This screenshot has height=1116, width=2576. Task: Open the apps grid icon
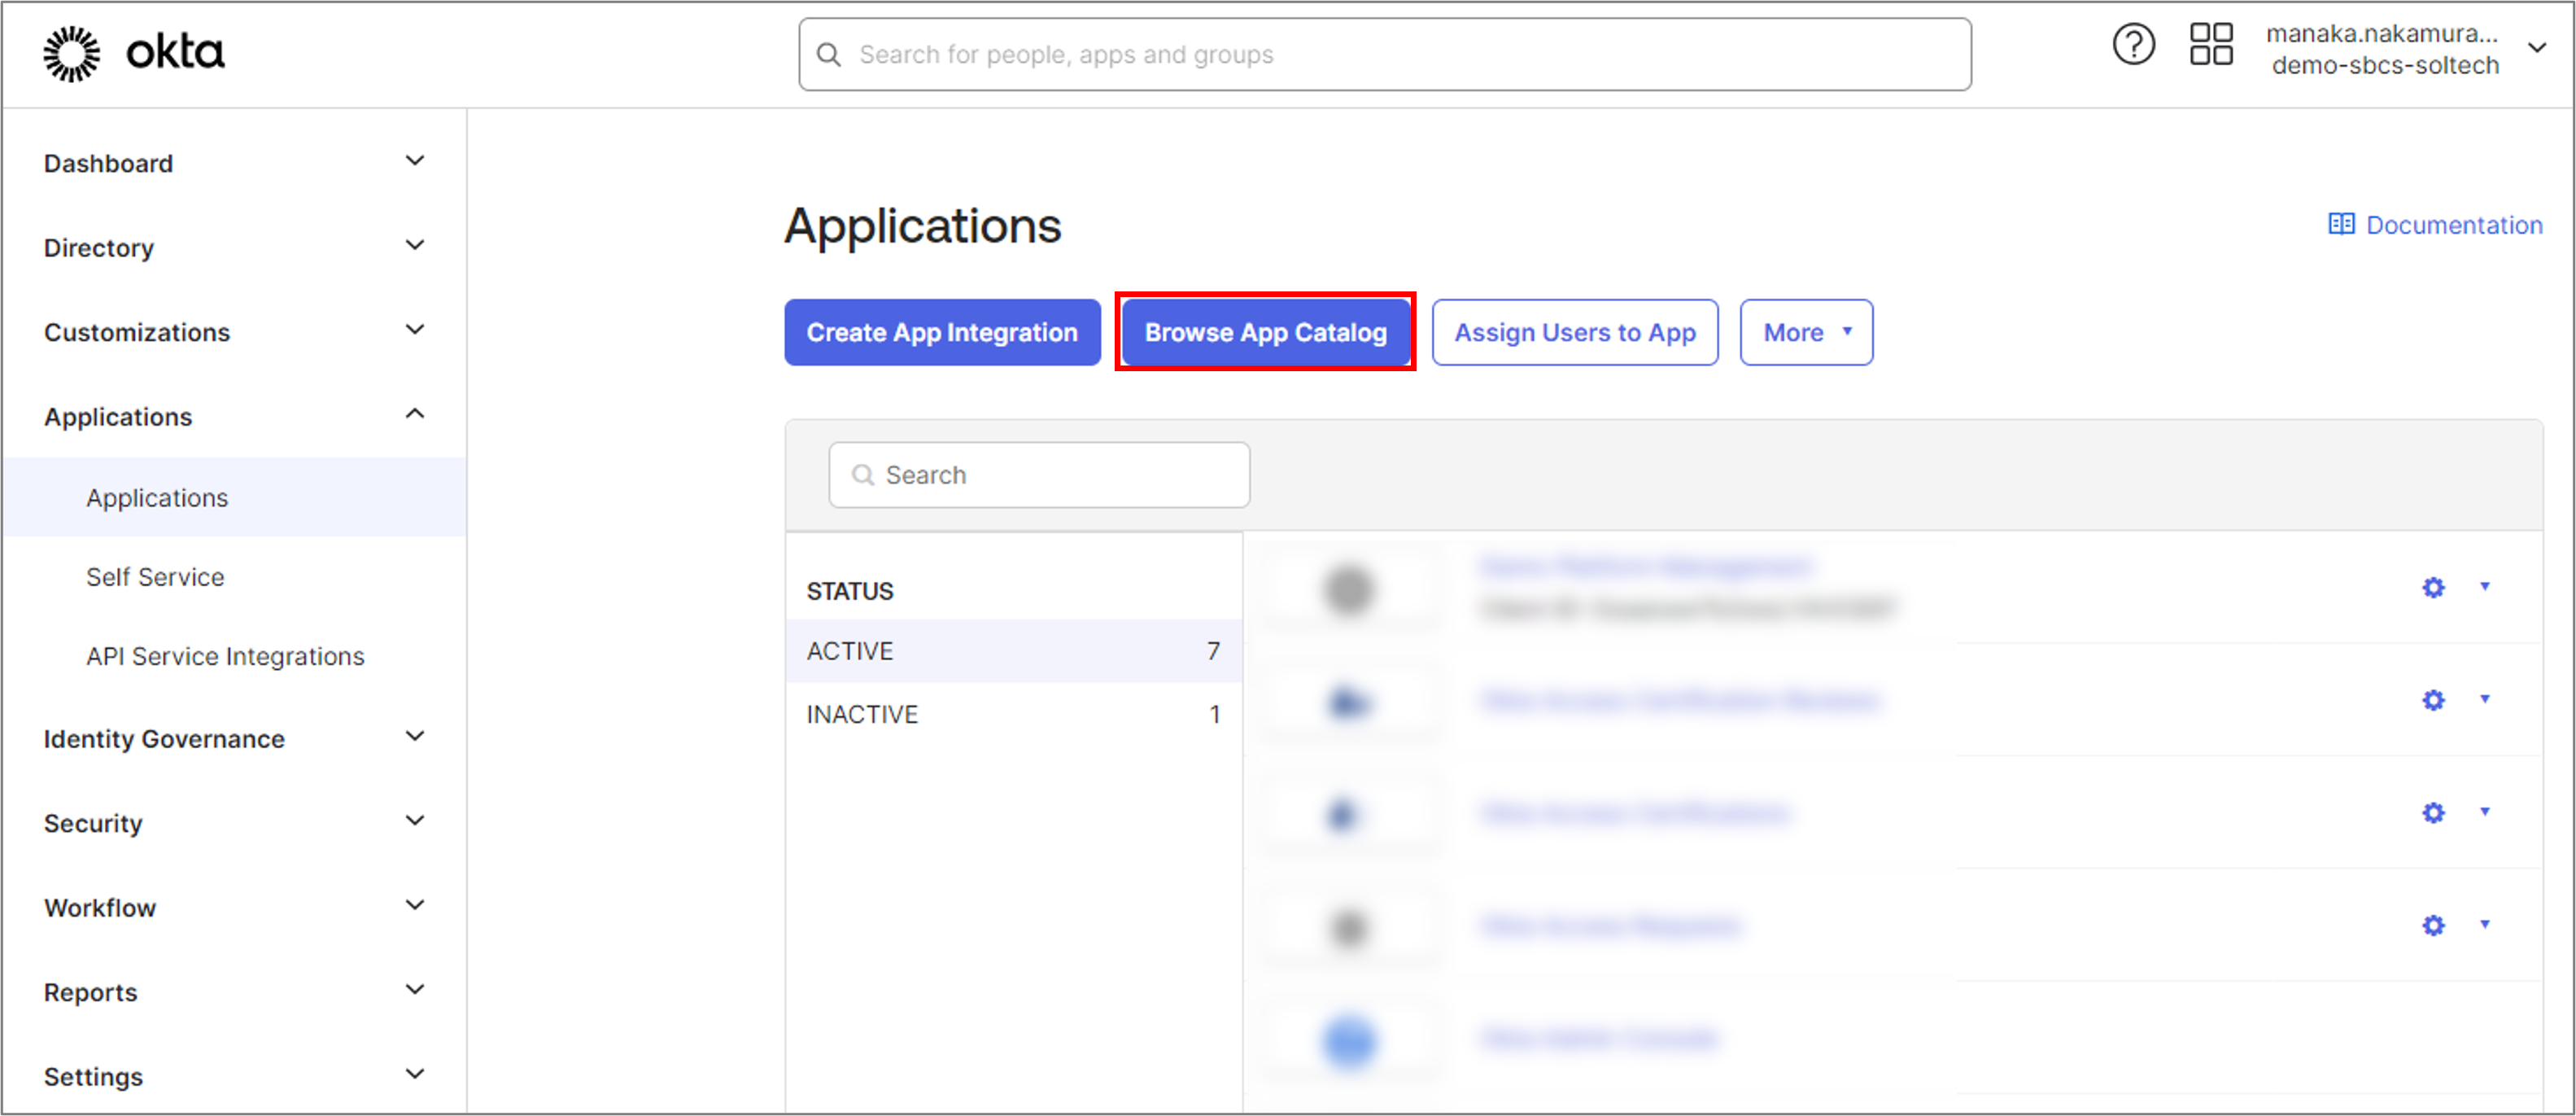2211,45
